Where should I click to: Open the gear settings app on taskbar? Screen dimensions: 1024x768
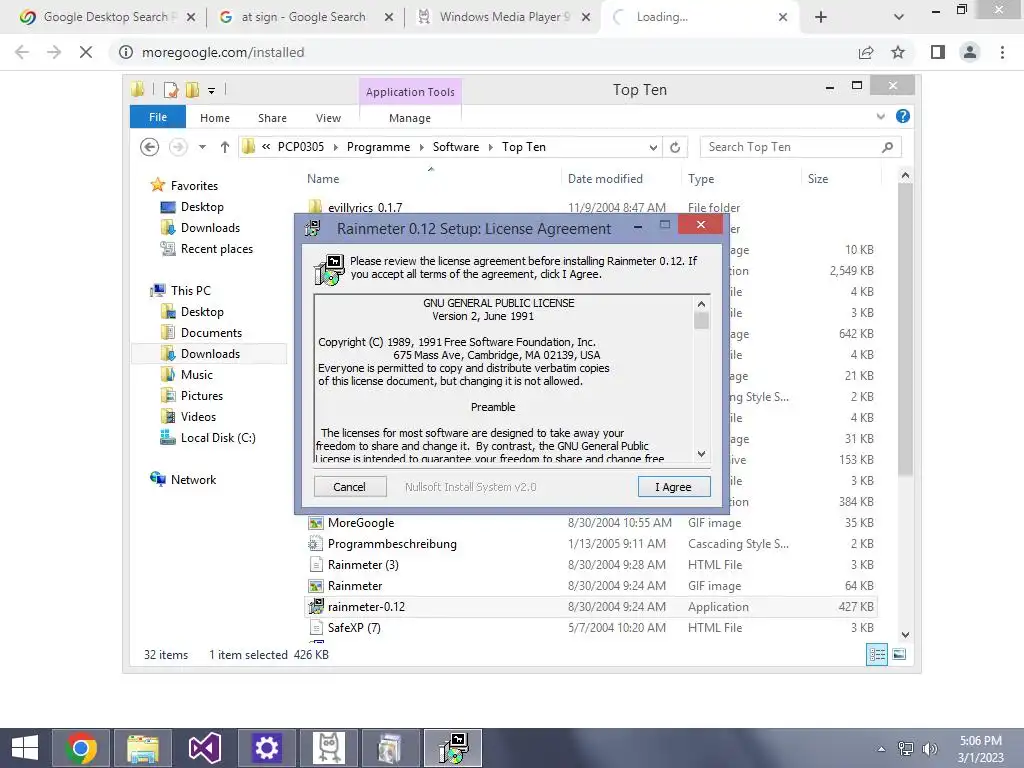pos(266,748)
